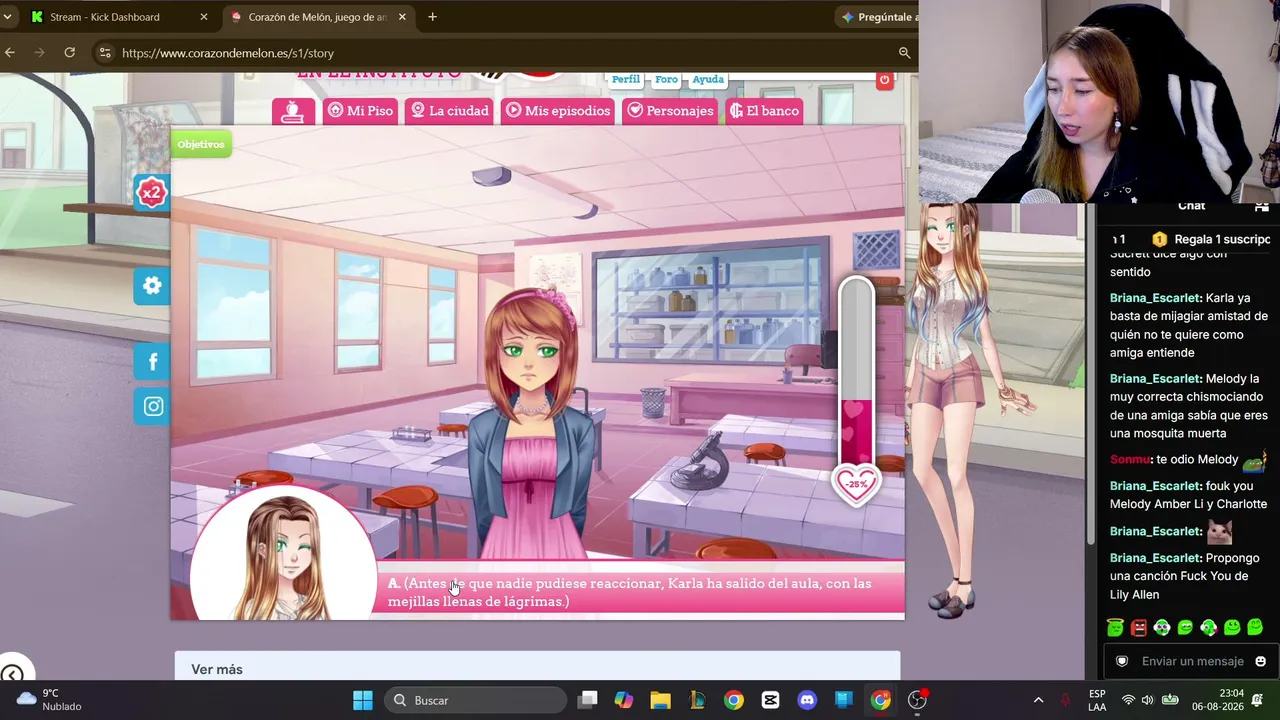Toggle the x2 speed icon
Viewport: 1280px width, 720px height.
click(151, 192)
